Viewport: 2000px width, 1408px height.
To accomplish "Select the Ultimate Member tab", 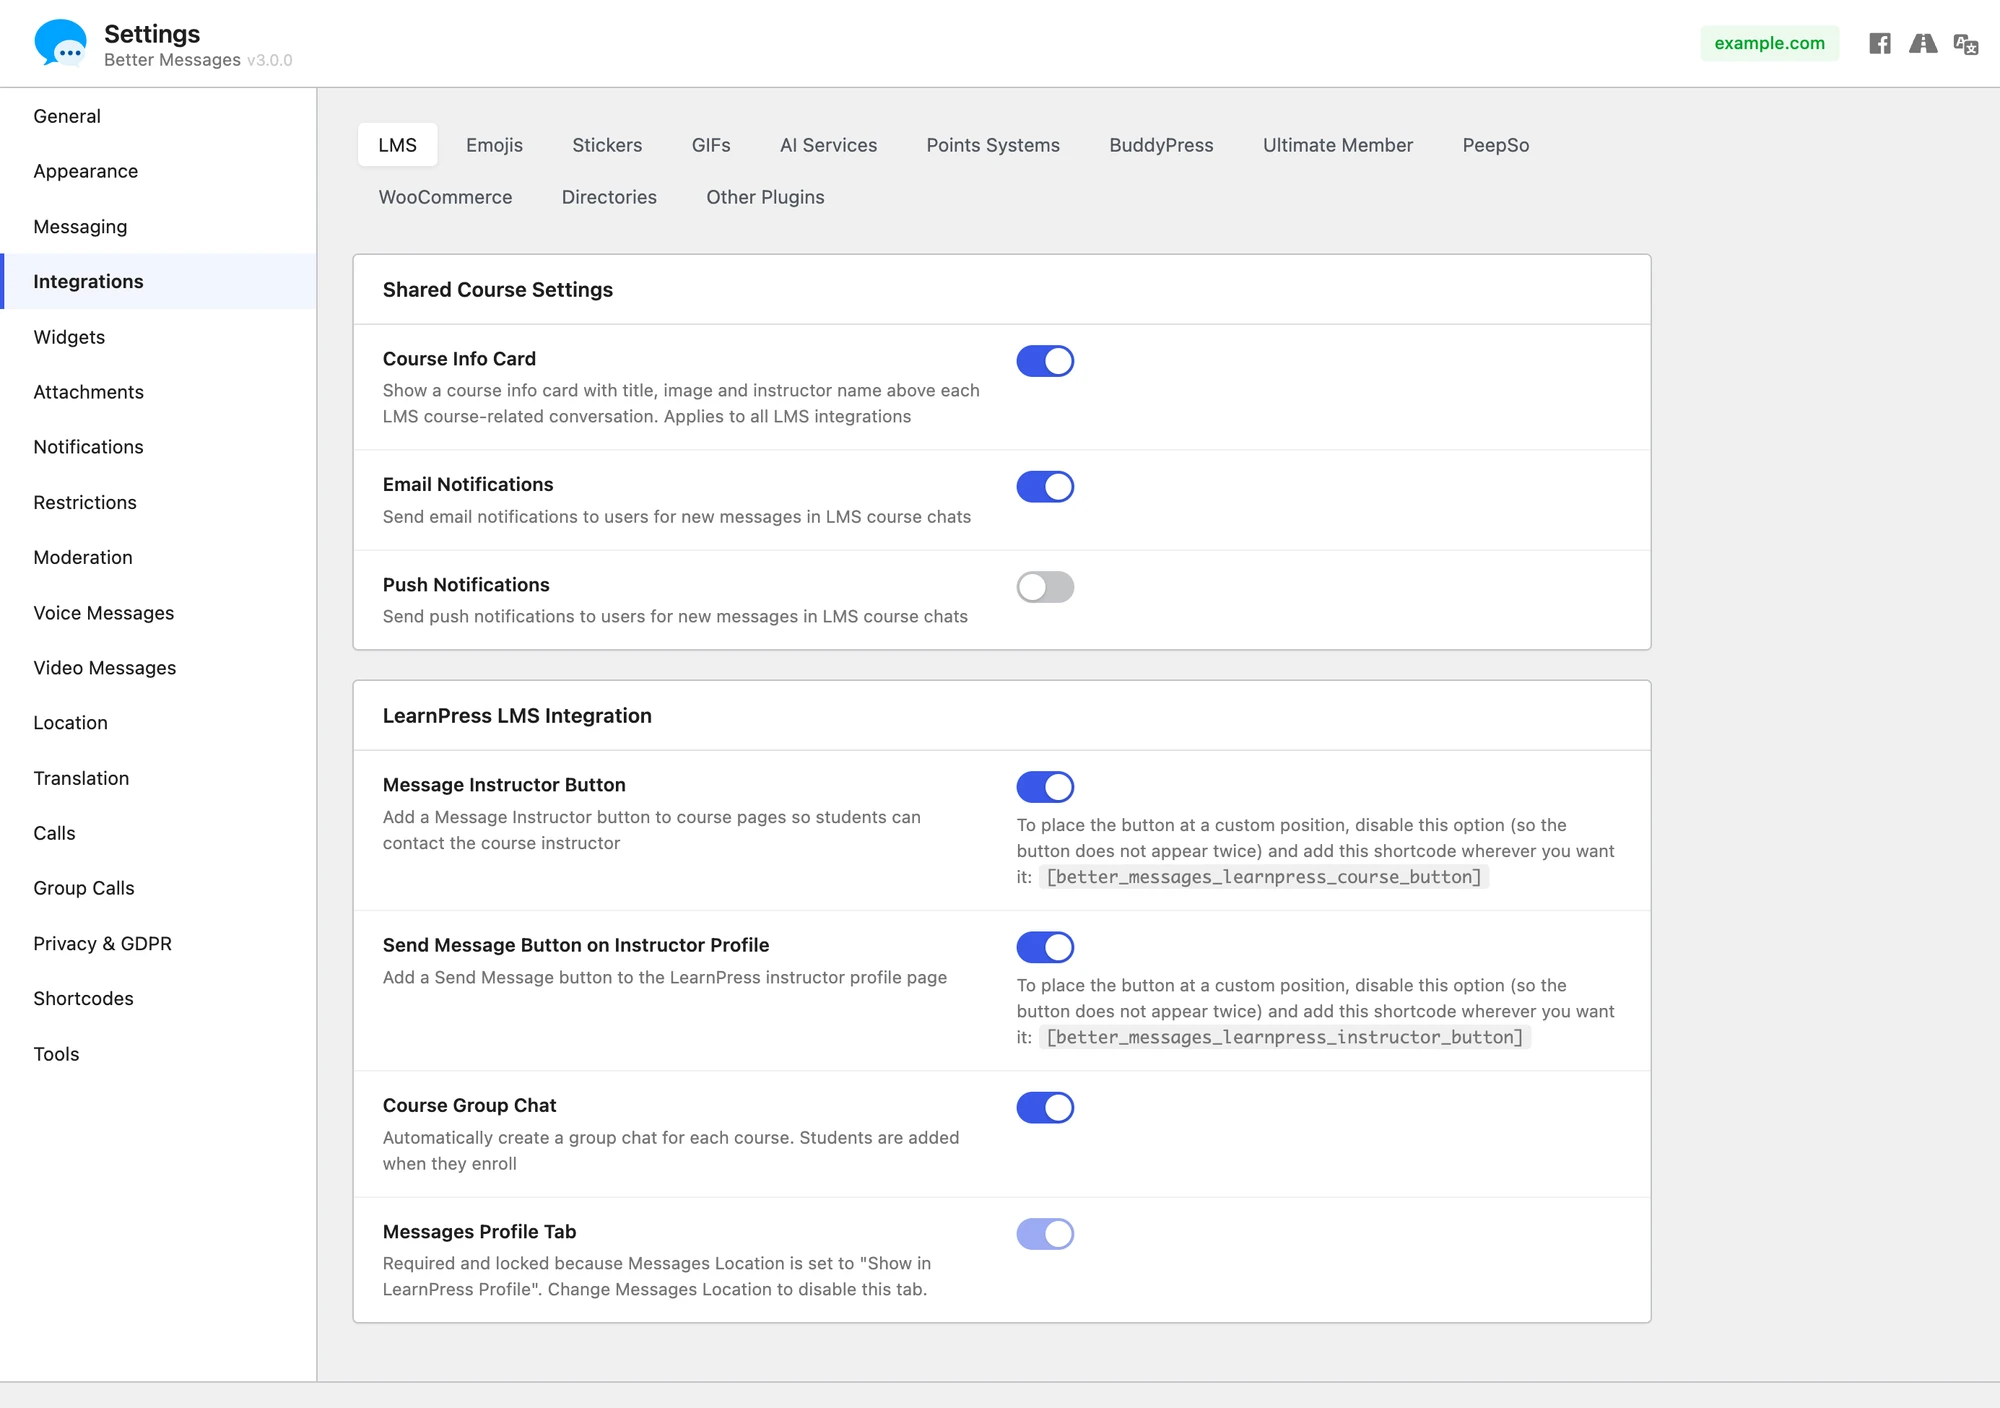I will point(1338,145).
